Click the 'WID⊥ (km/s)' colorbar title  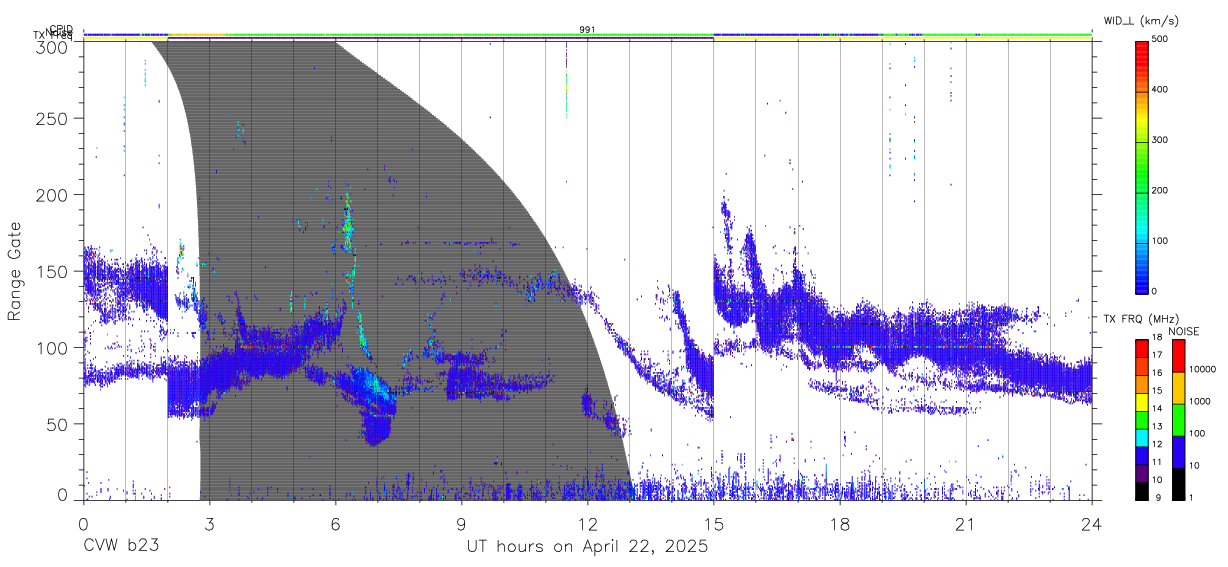[x=1144, y=21]
